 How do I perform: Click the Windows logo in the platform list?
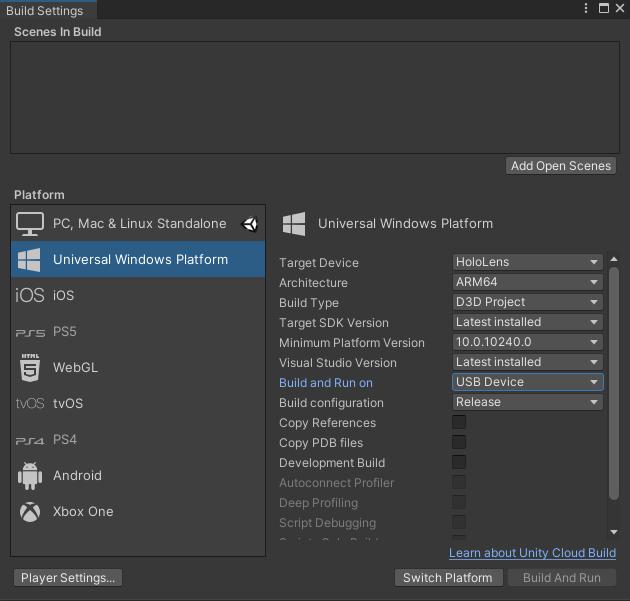pos(29,260)
